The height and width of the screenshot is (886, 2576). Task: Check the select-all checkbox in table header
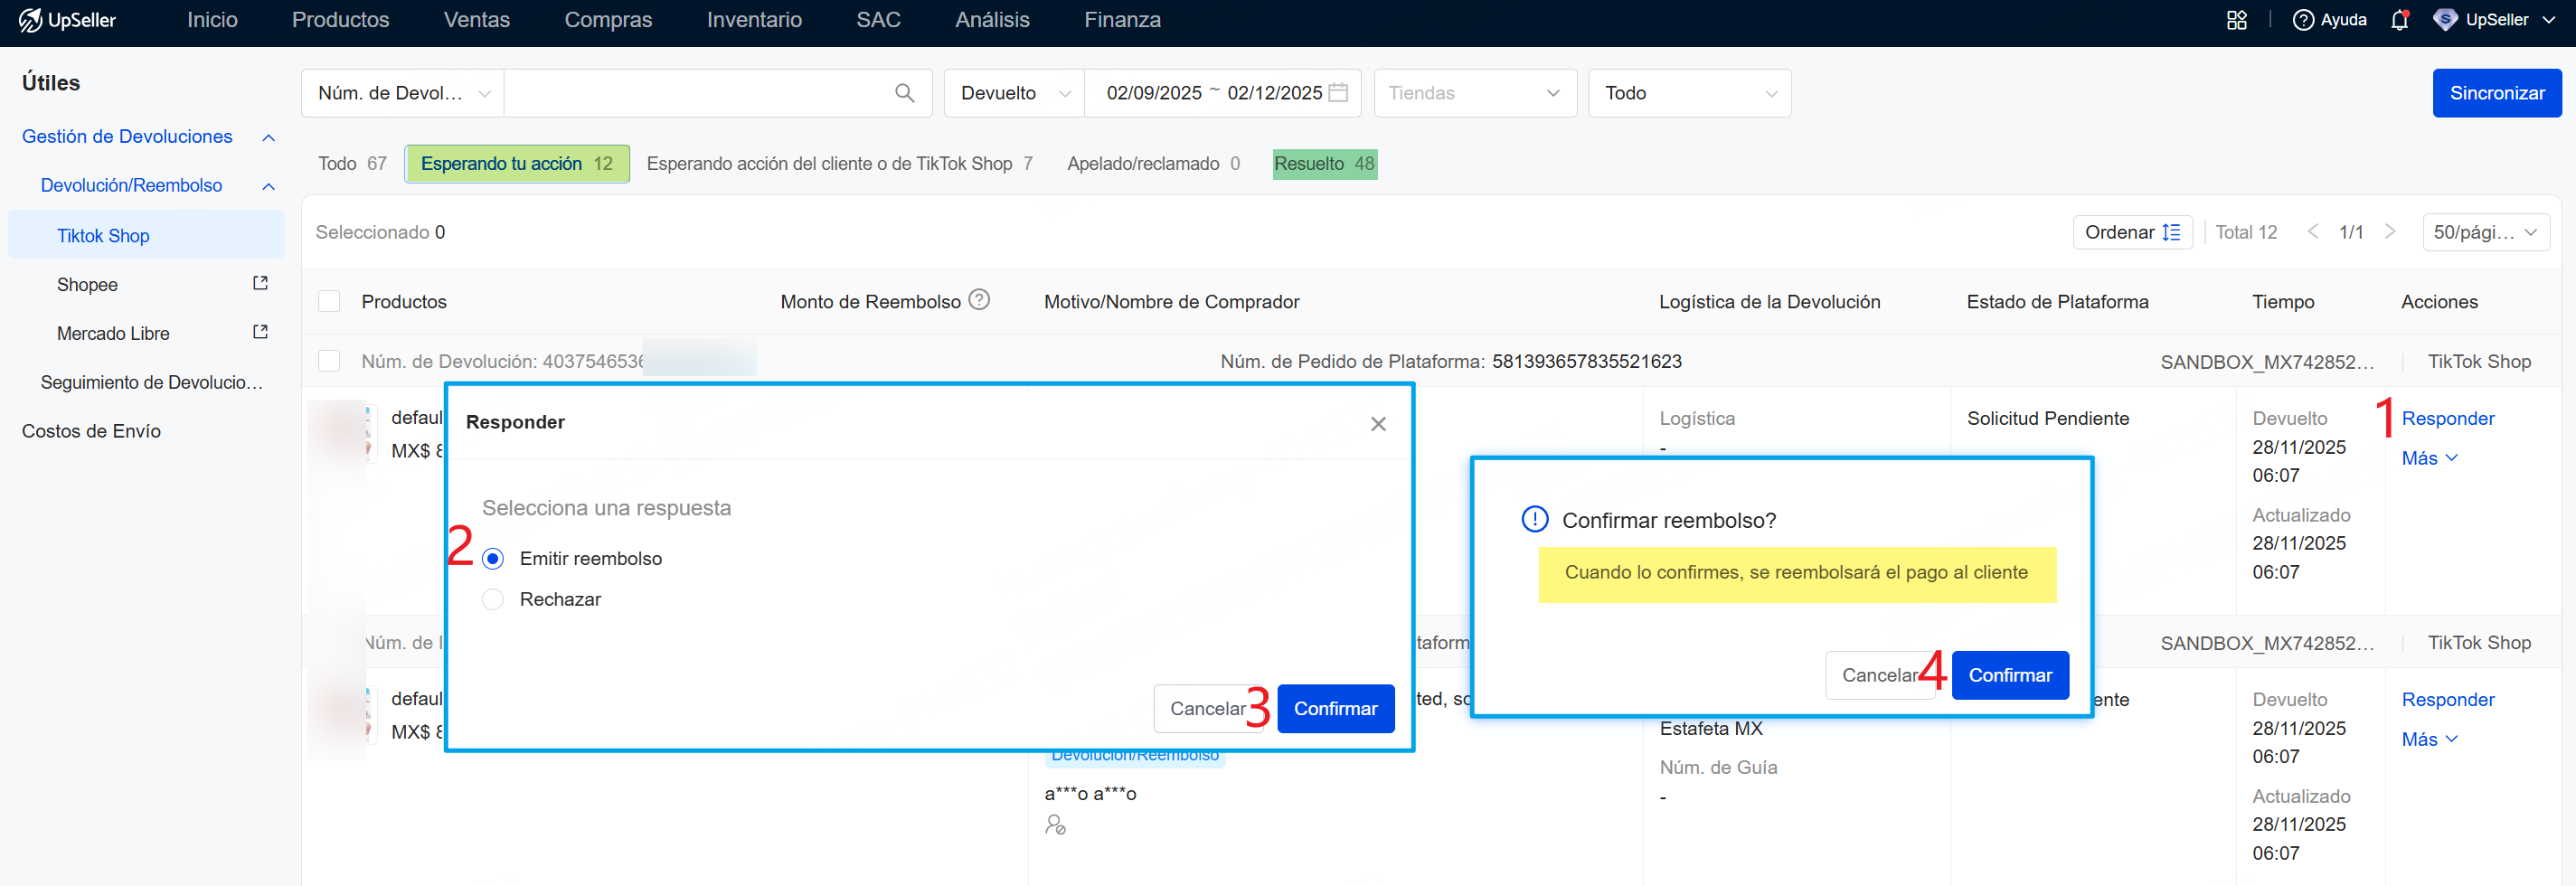329,302
